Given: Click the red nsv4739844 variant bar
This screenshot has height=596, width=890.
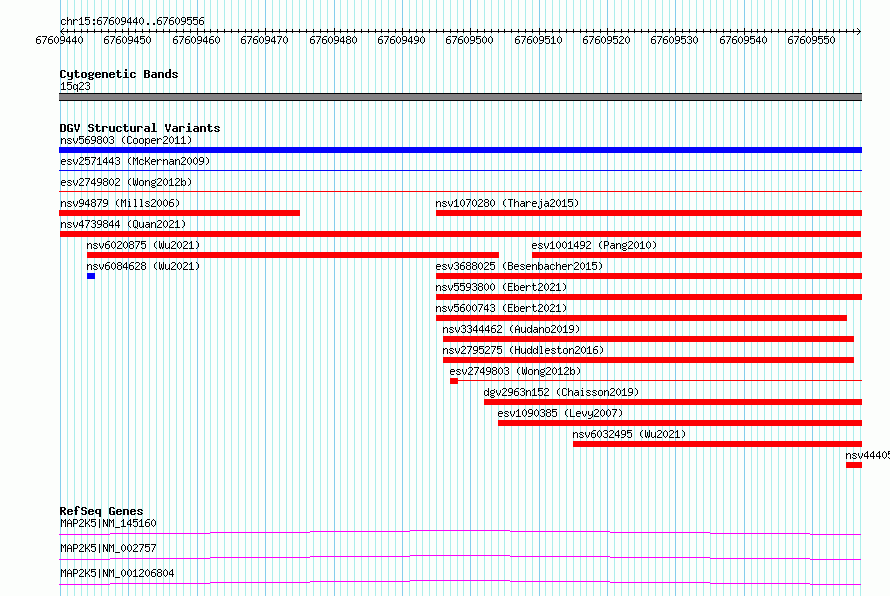Looking at the screenshot, I should [x=460, y=234].
